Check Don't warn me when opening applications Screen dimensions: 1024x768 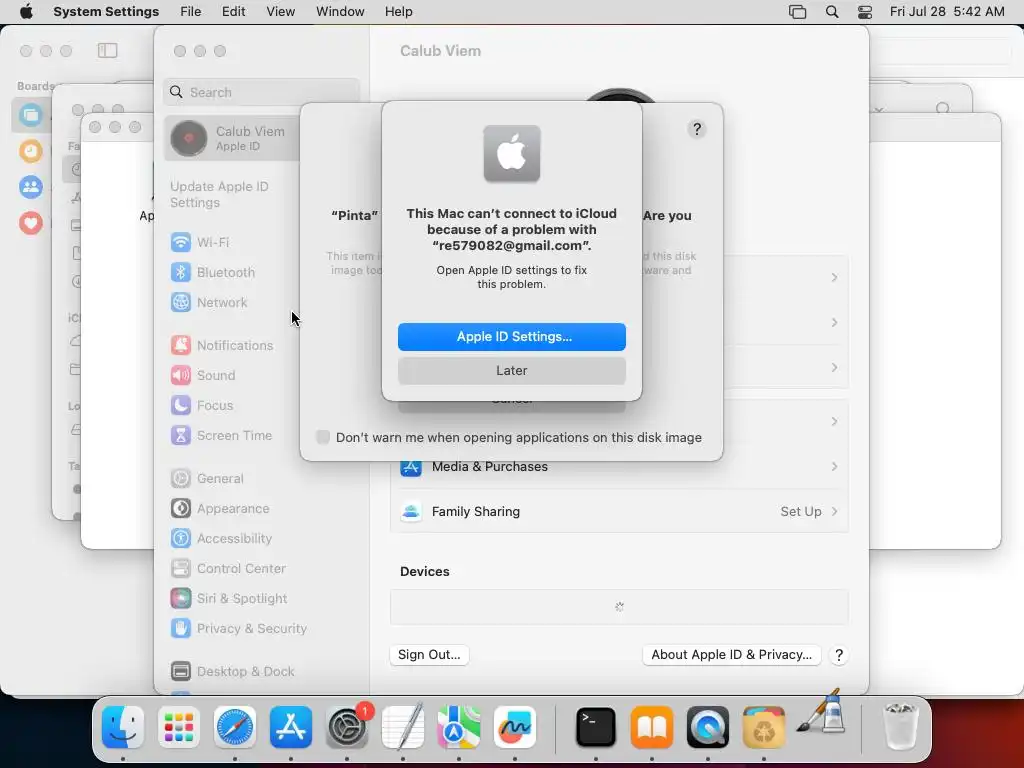point(323,437)
